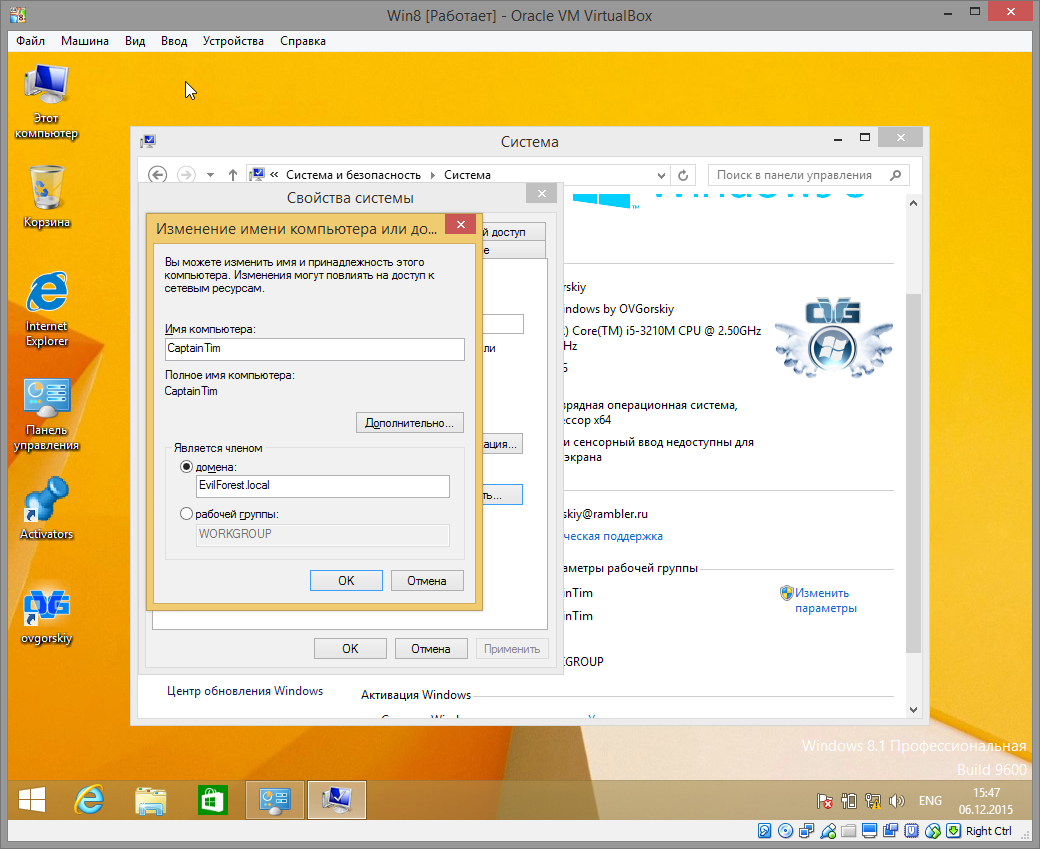
Task: Open the Справка menu
Action: tap(302, 40)
